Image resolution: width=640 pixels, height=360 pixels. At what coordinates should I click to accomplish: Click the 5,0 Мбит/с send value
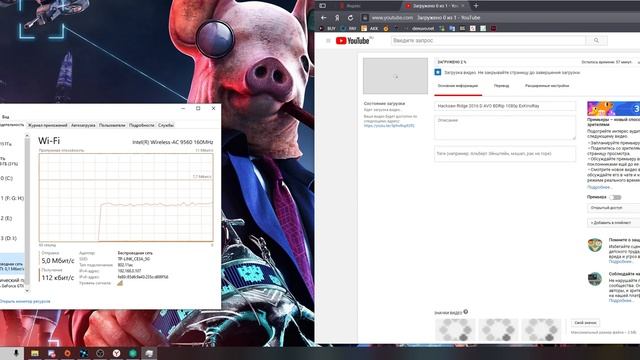(x=58, y=261)
